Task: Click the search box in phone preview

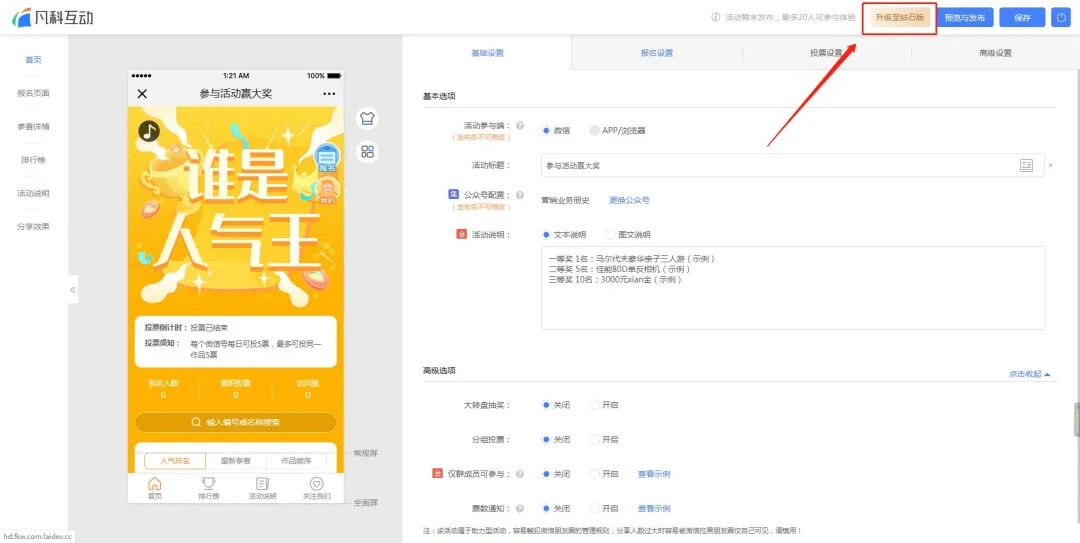Action: (236, 422)
